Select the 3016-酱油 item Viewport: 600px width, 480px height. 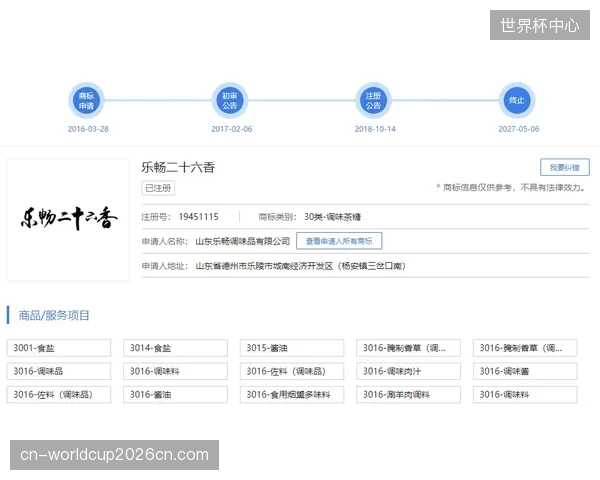pyautogui.click(x=175, y=395)
